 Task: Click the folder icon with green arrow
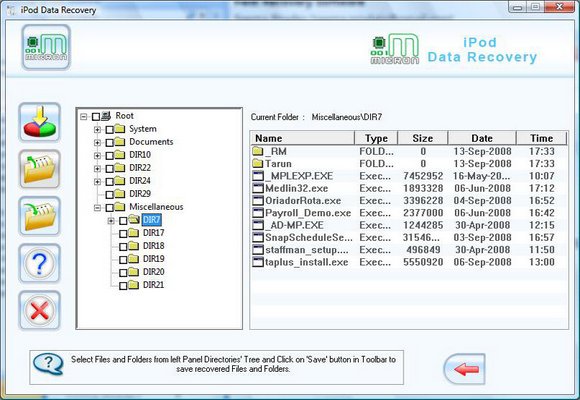coord(40,216)
